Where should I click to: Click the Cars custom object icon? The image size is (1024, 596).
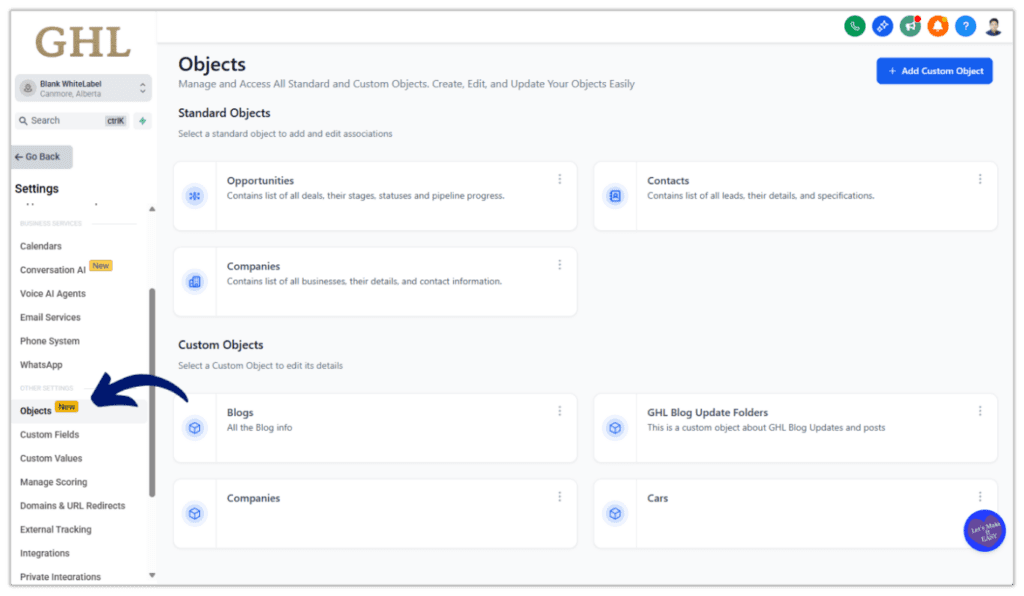[x=615, y=513]
